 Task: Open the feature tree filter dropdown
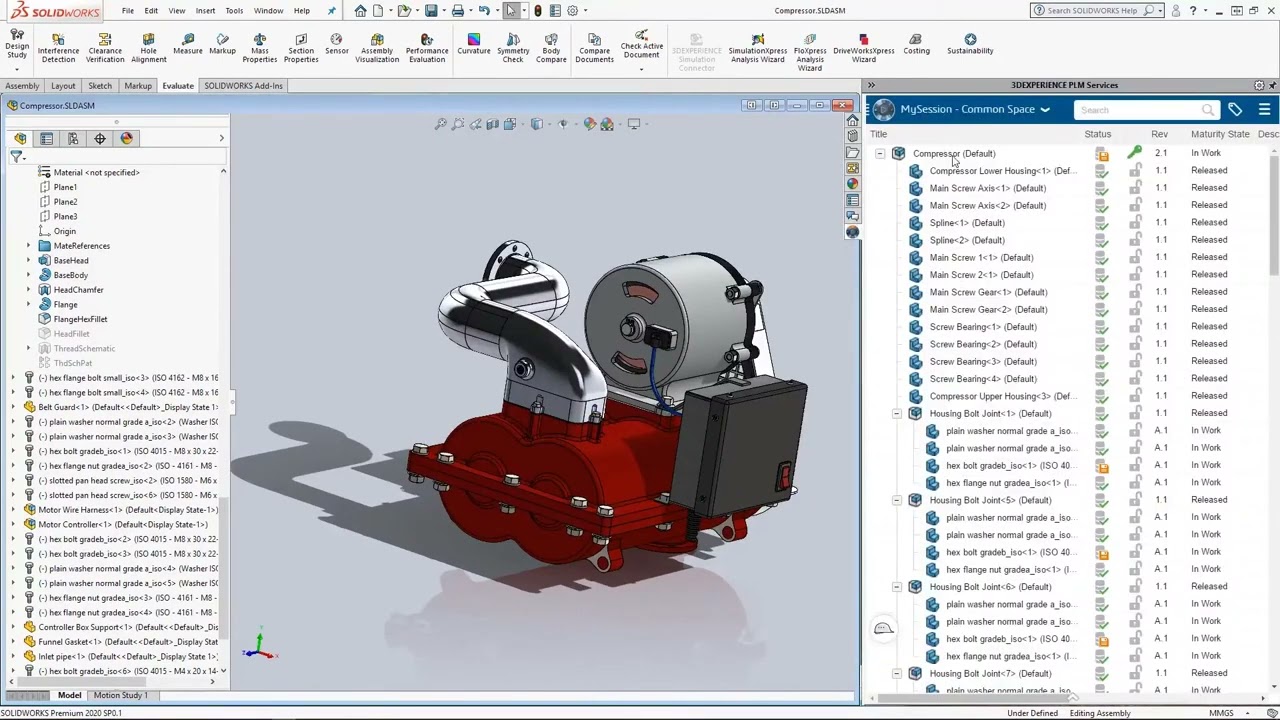pyautogui.click(x=18, y=157)
